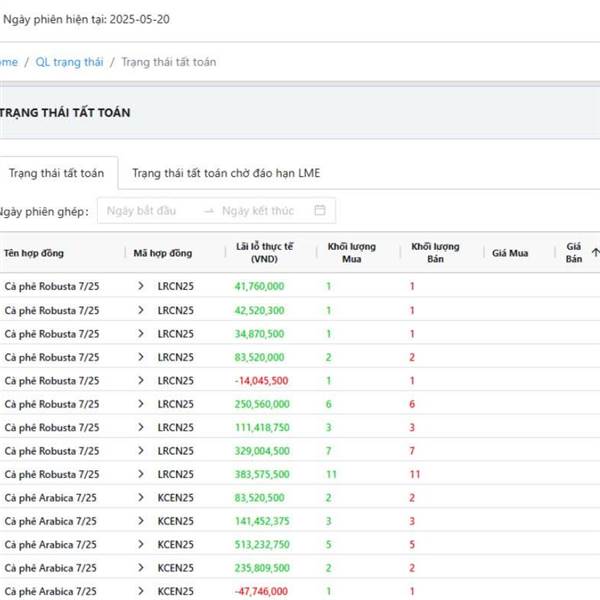Expand the Robusta row with profit 250,560,000

[141, 404]
